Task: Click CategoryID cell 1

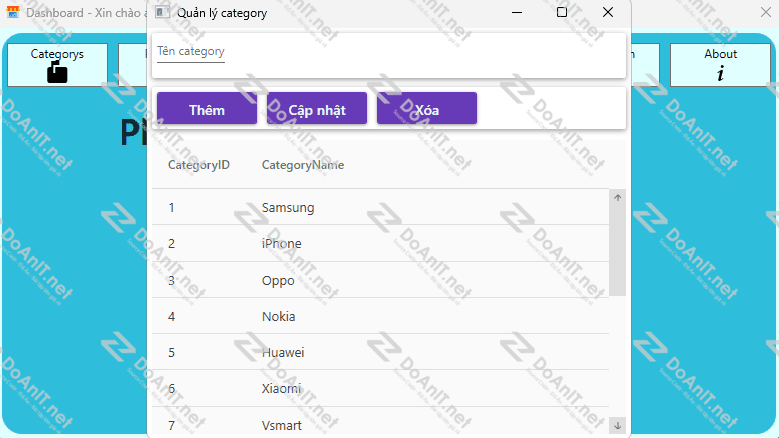Action: pos(171,208)
